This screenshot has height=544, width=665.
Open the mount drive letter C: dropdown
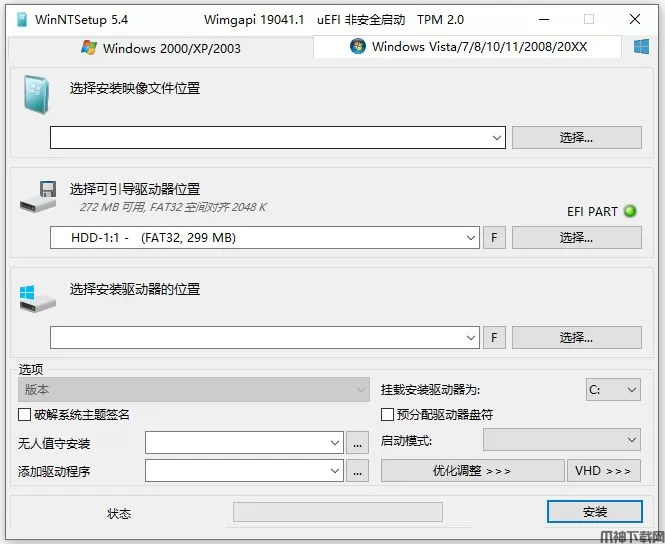click(x=613, y=389)
